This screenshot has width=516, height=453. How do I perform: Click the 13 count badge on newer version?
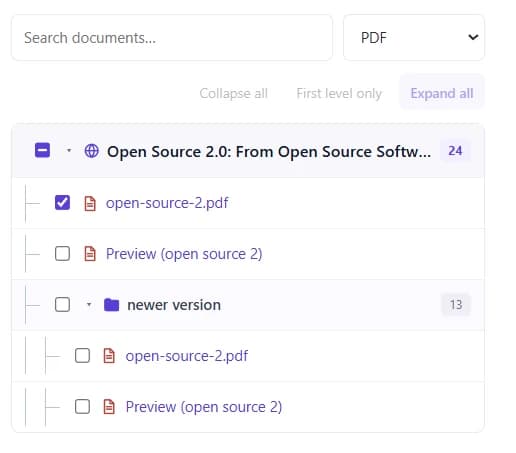456,304
